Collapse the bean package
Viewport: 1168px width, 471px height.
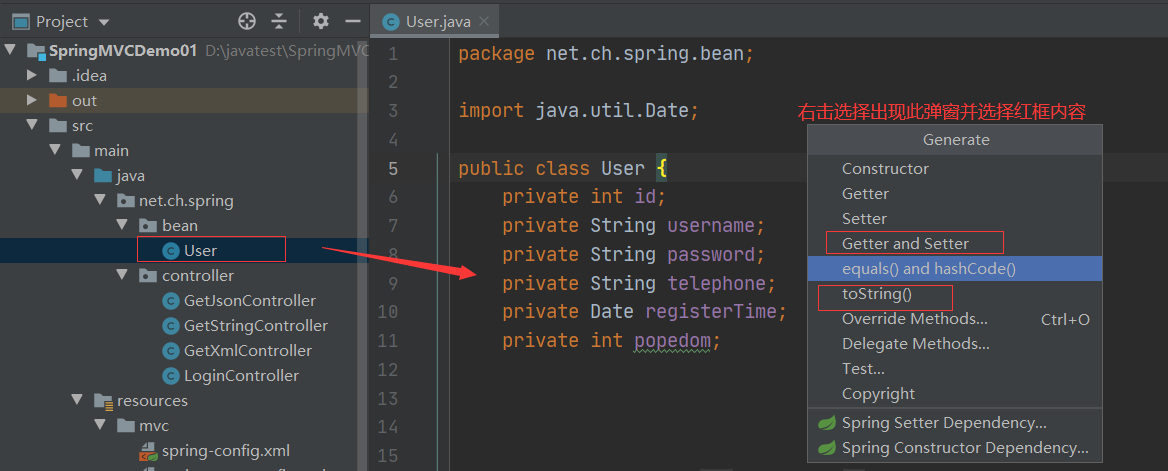click(122, 225)
